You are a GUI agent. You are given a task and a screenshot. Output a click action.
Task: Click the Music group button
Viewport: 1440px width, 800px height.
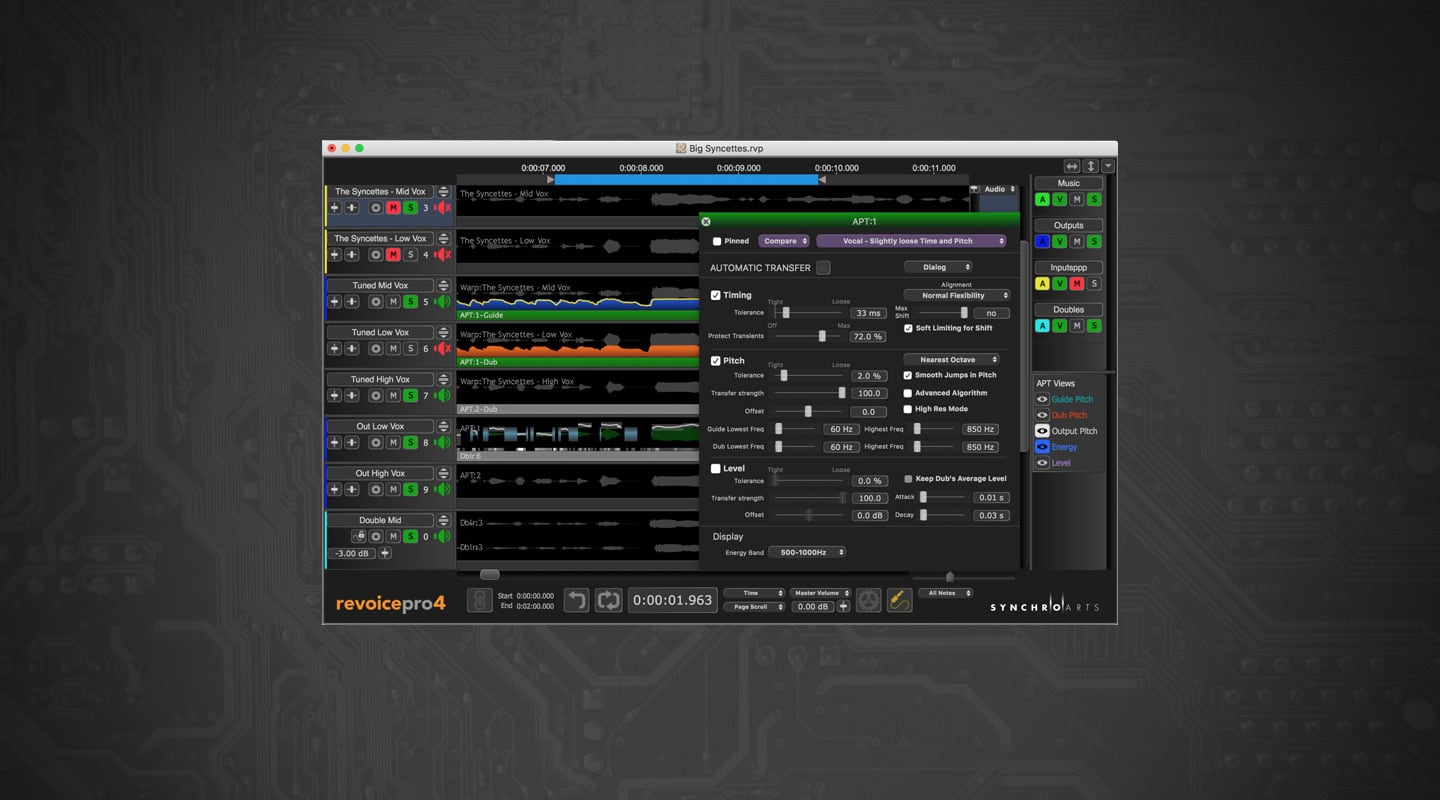pyautogui.click(x=1068, y=183)
